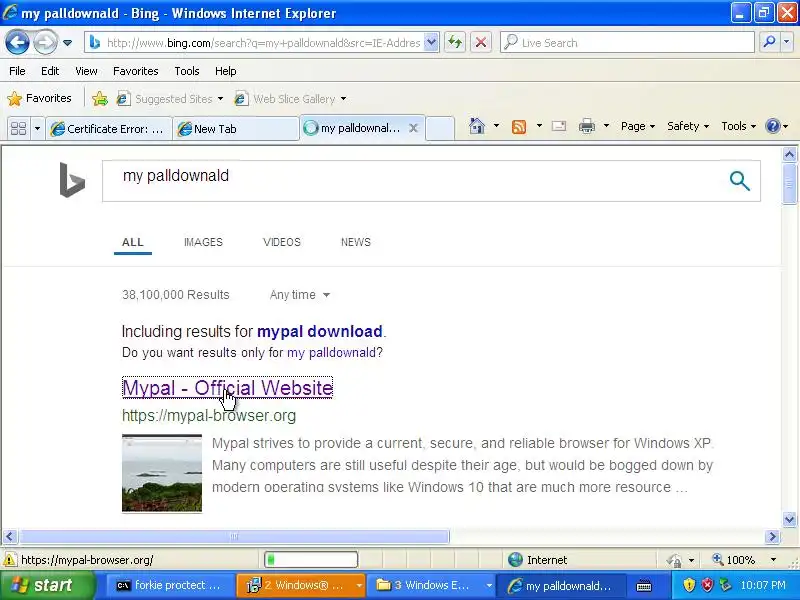This screenshot has height=600, width=800.
Task: Select the IMAGES results tab
Action: click(x=204, y=242)
